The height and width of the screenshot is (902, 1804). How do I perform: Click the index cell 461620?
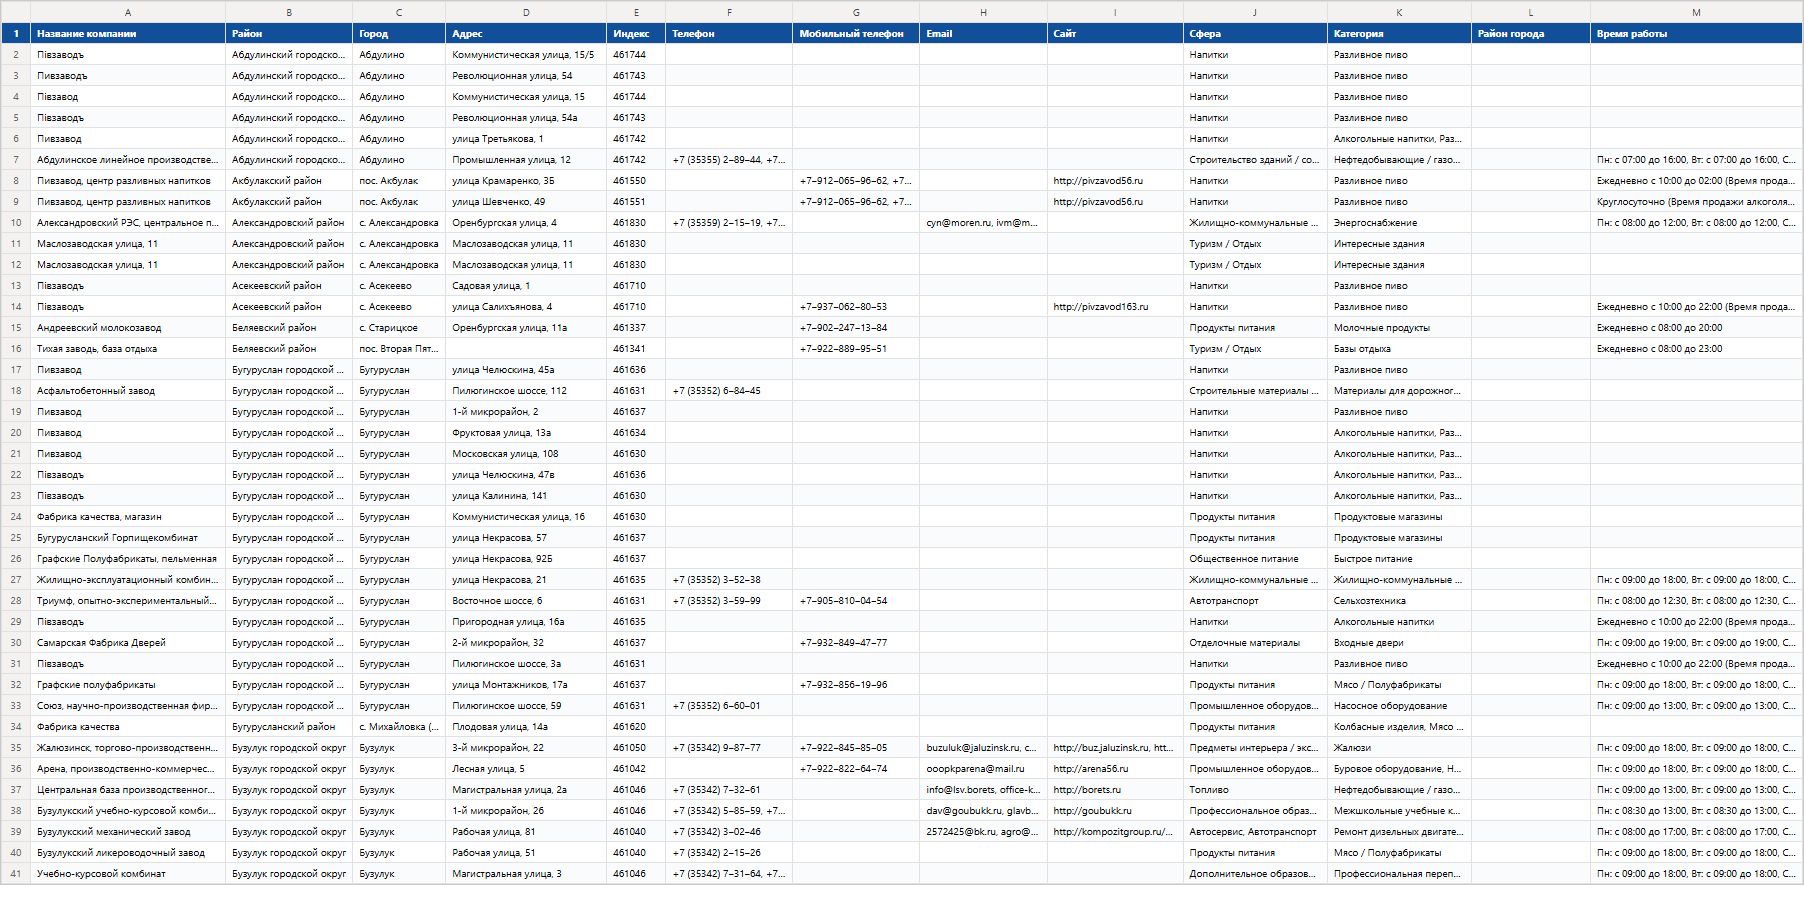[x=636, y=727]
